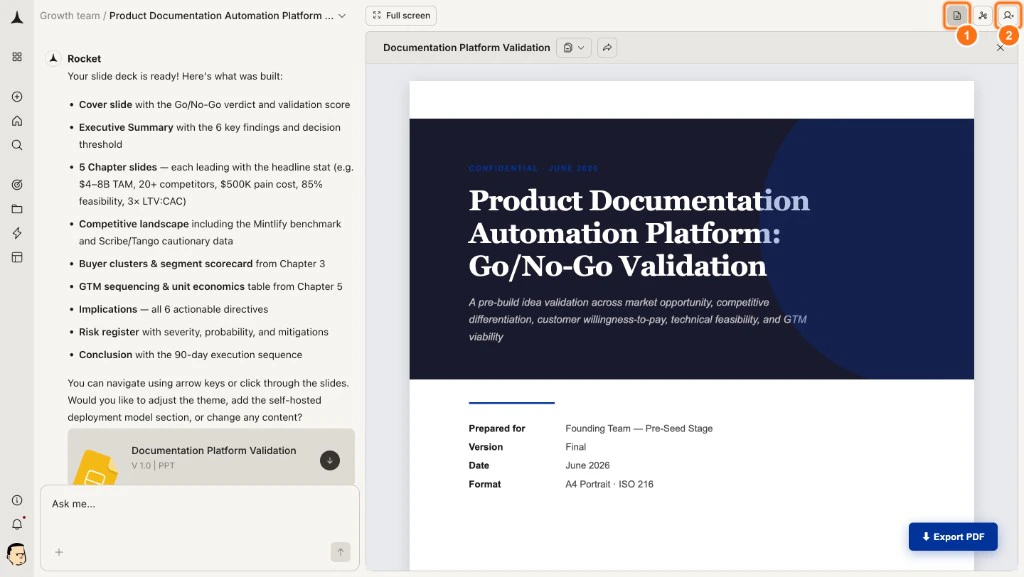This screenshot has height=577, width=1024.
Task: Click the lightning automations icon in sidebar
Action: click(16, 233)
